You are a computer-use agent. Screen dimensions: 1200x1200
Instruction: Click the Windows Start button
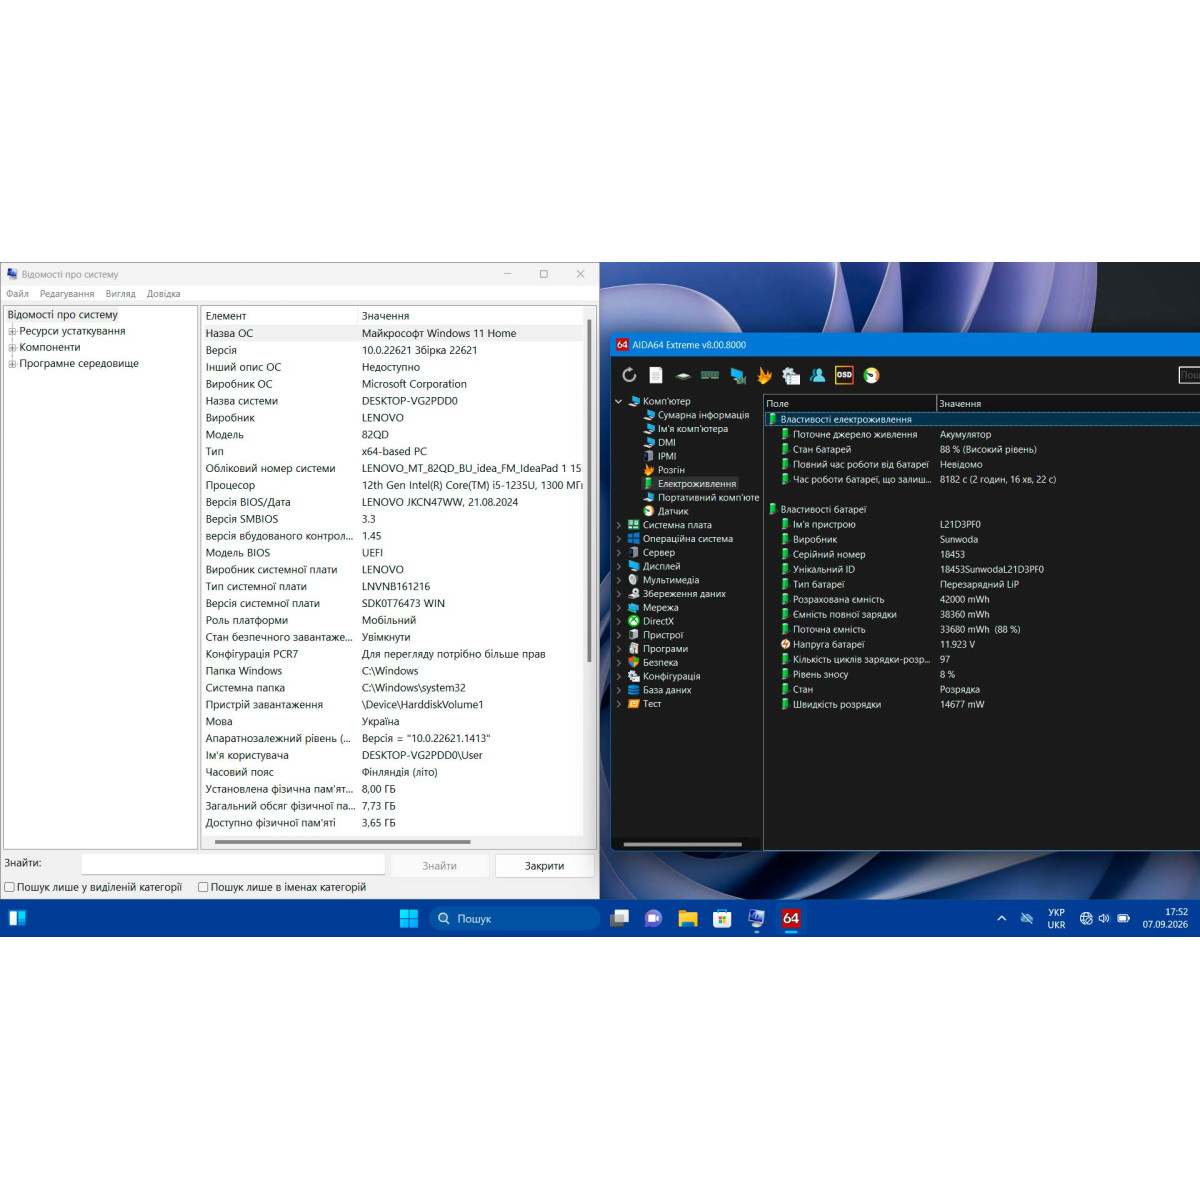(409, 918)
